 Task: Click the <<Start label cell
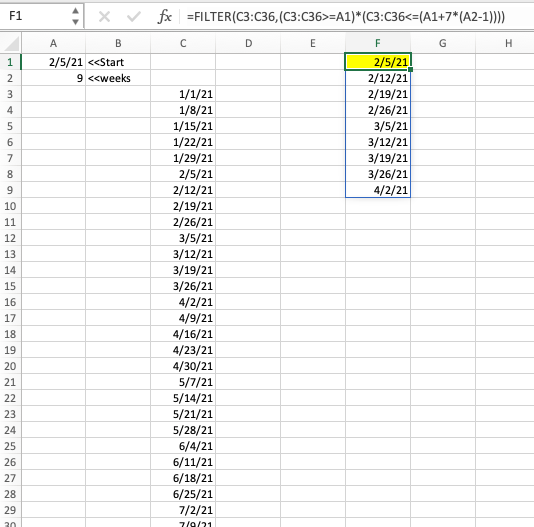(118, 62)
